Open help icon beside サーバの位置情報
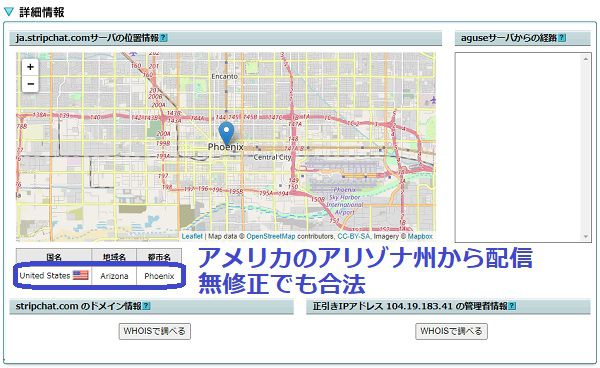 click(163, 38)
